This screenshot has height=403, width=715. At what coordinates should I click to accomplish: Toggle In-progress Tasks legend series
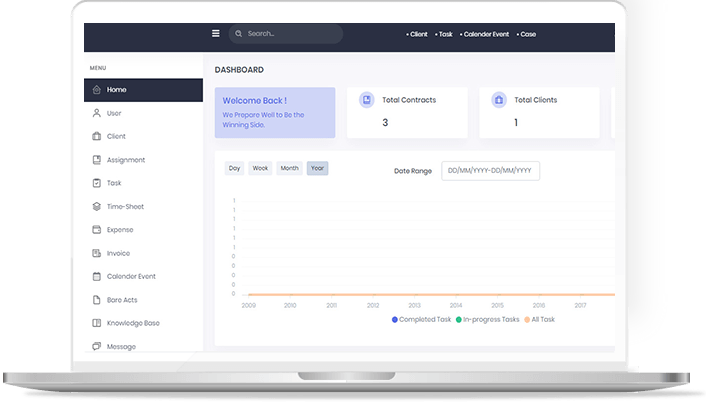488,319
